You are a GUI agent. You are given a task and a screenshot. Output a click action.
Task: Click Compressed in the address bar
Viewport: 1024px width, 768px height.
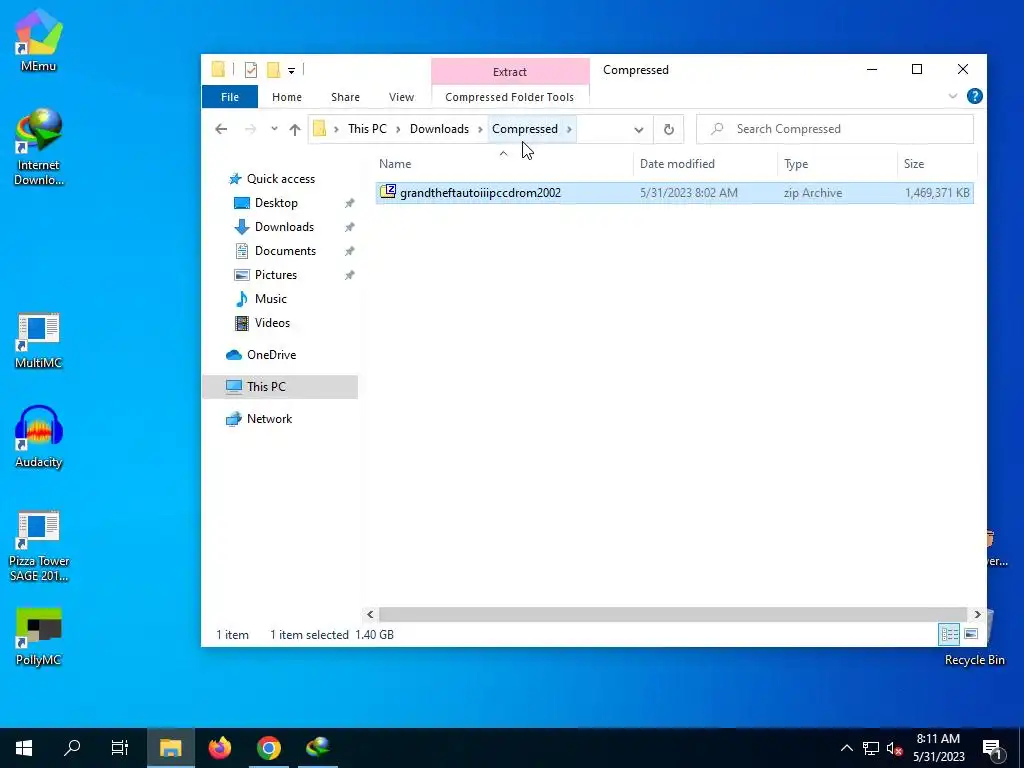point(524,129)
